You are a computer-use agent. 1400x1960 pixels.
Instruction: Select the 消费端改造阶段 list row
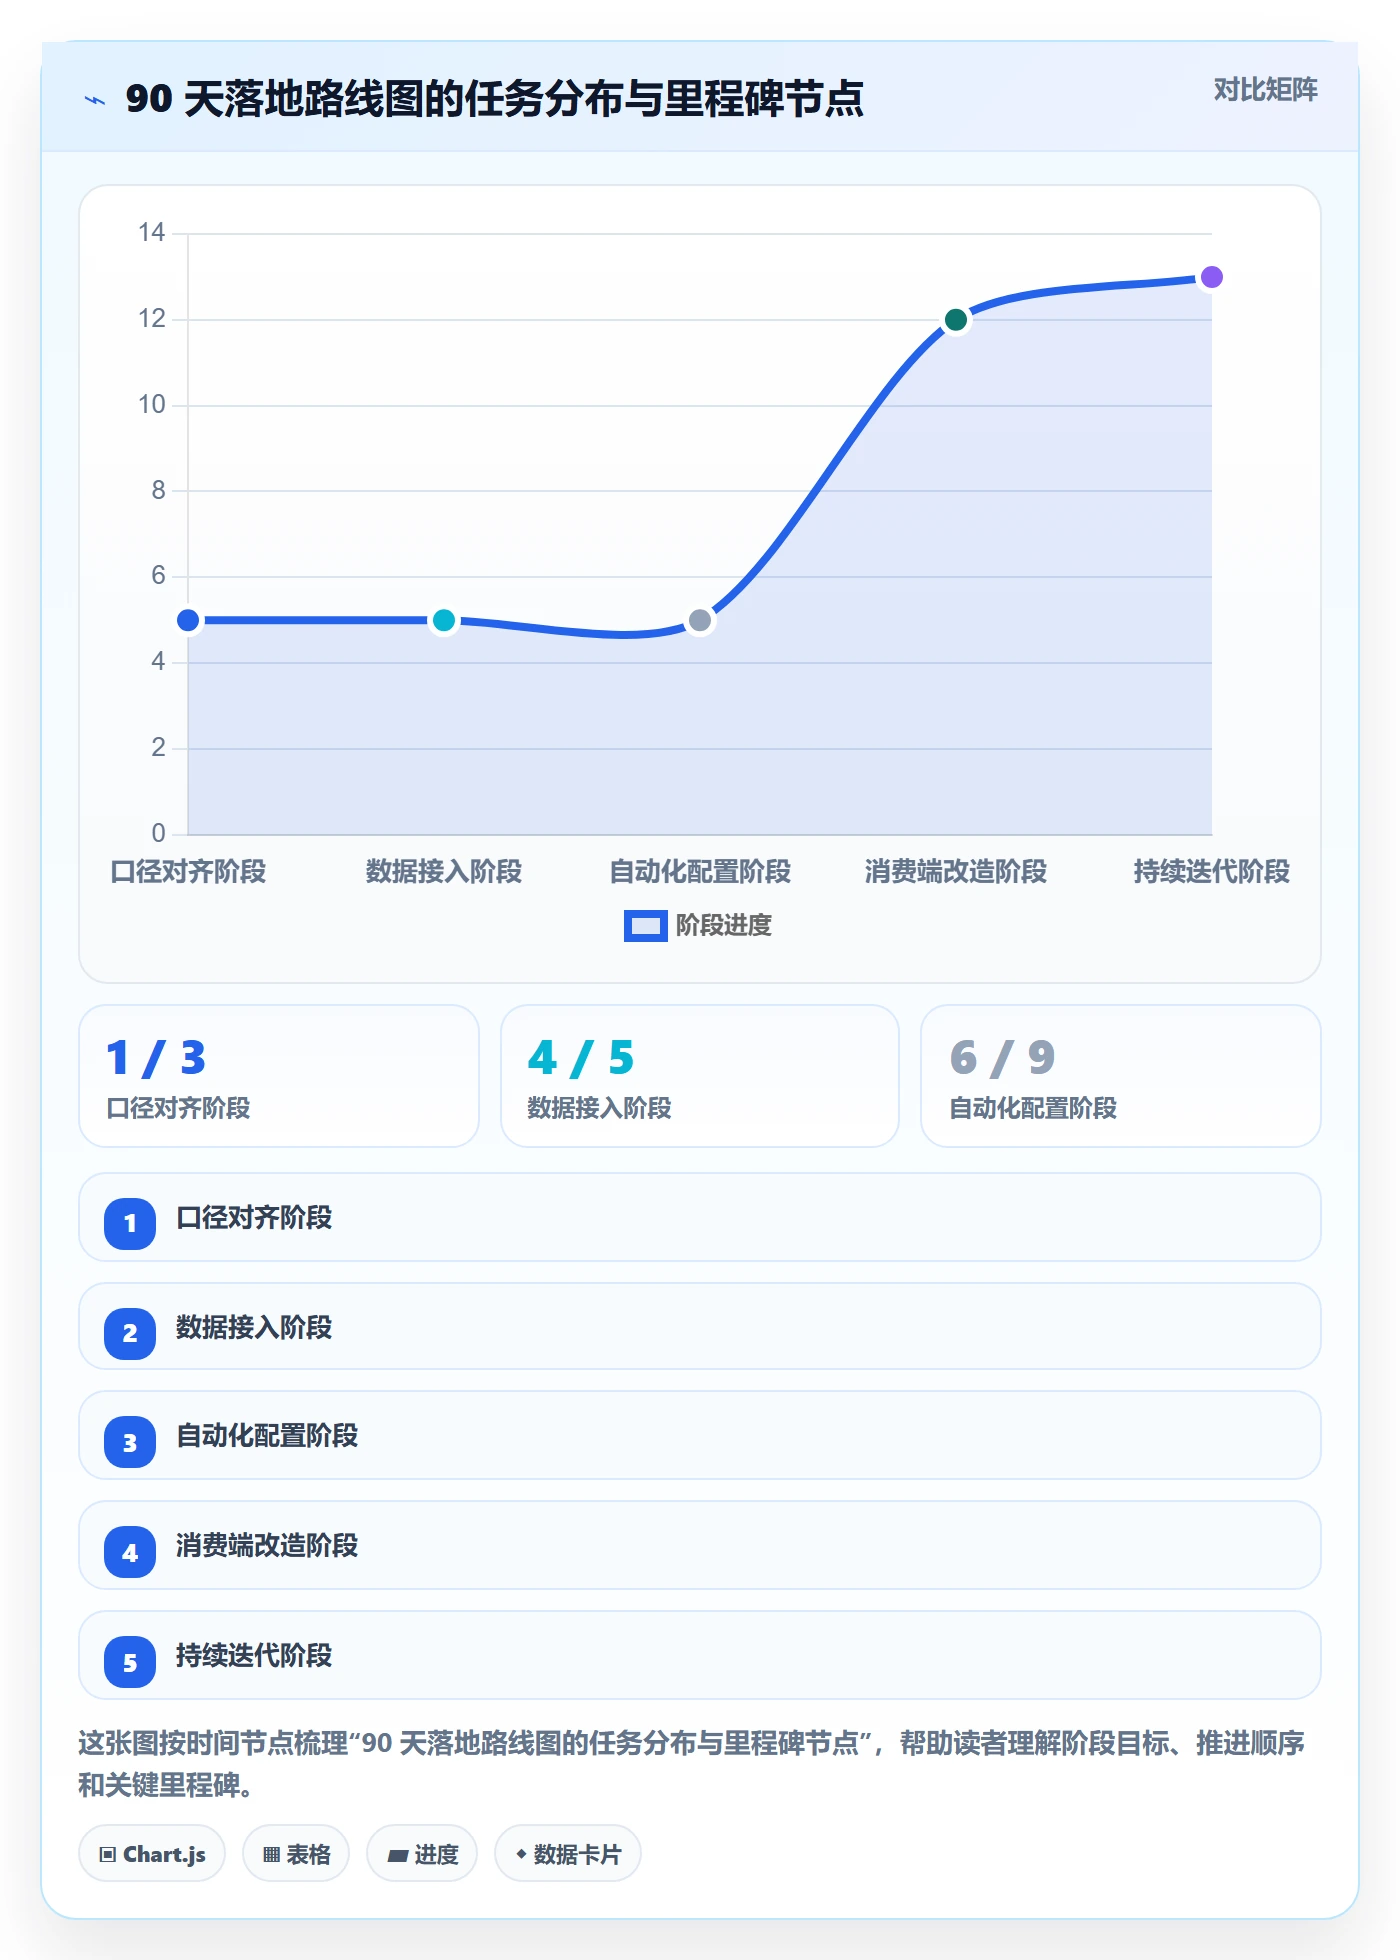tap(700, 1546)
